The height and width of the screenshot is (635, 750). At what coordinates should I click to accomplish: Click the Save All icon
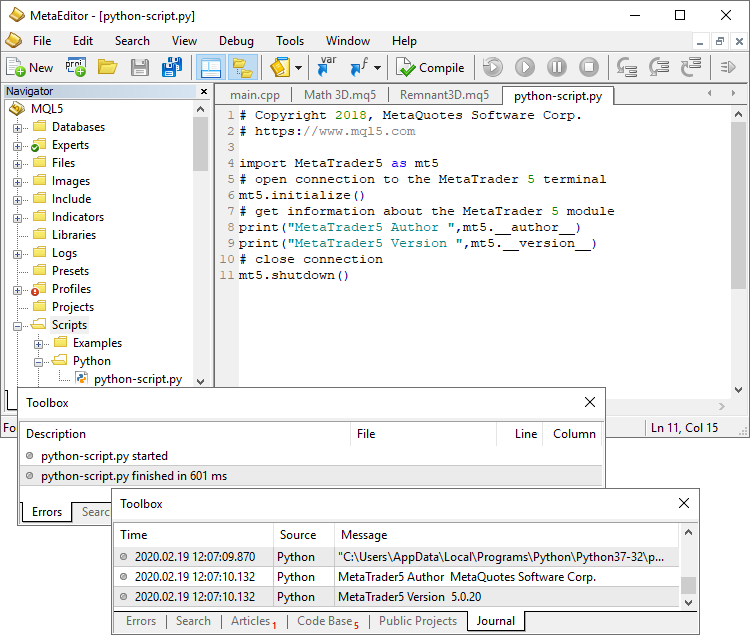(x=172, y=68)
